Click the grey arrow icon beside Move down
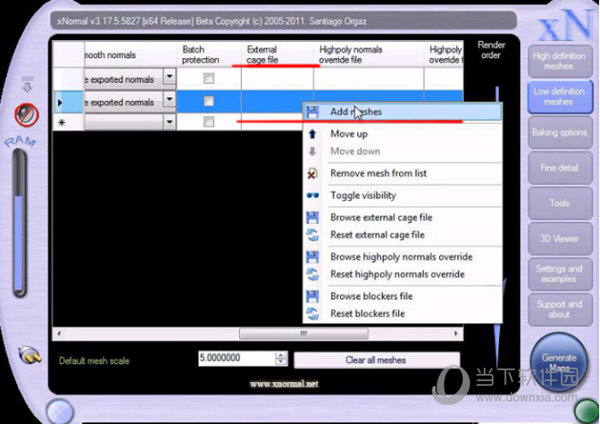The height and width of the screenshot is (424, 600). [x=312, y=151]
